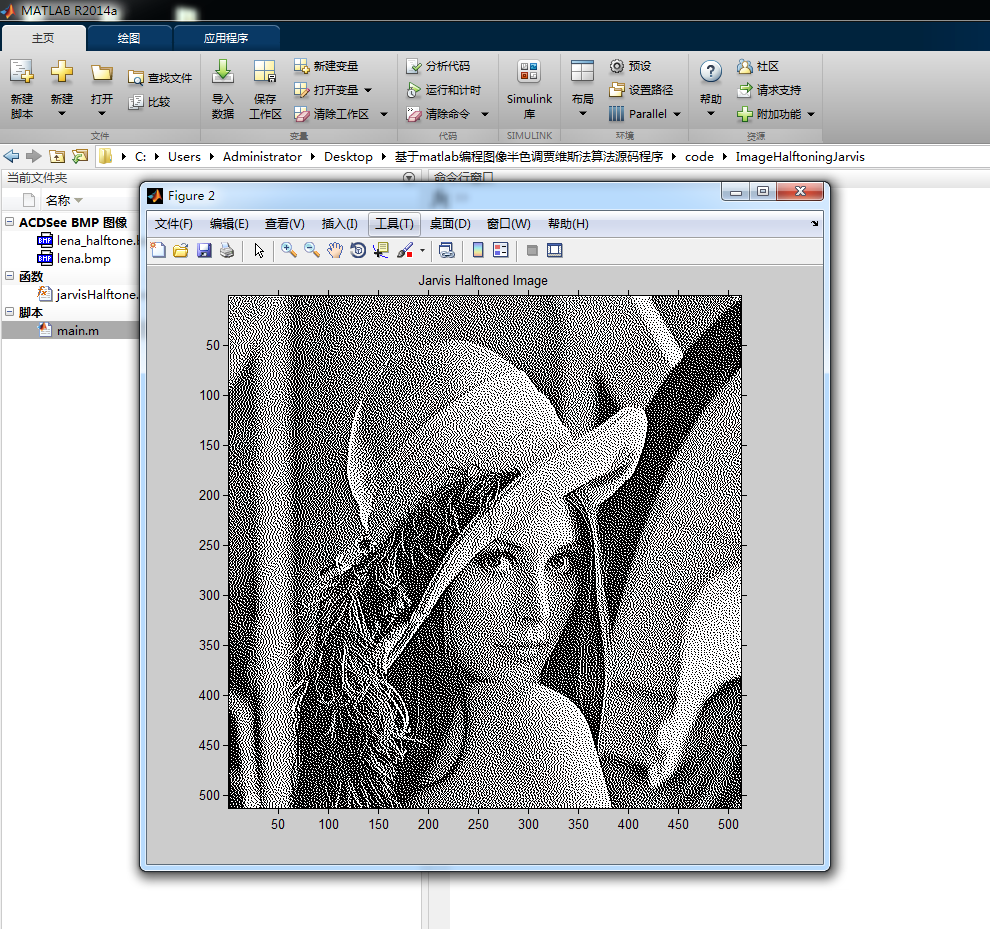
Task: Switch to the Plots ribbon tab (绘图)
Action: 129,38
